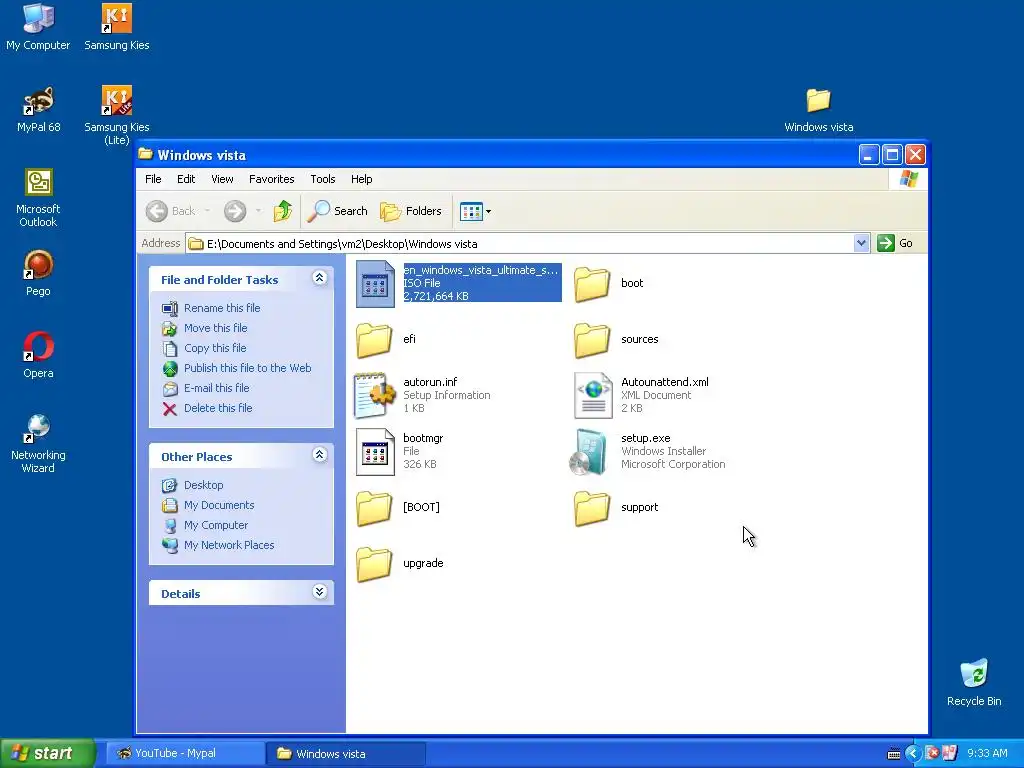
Task: Open the Help menu
Action: (x=361, y=179)
